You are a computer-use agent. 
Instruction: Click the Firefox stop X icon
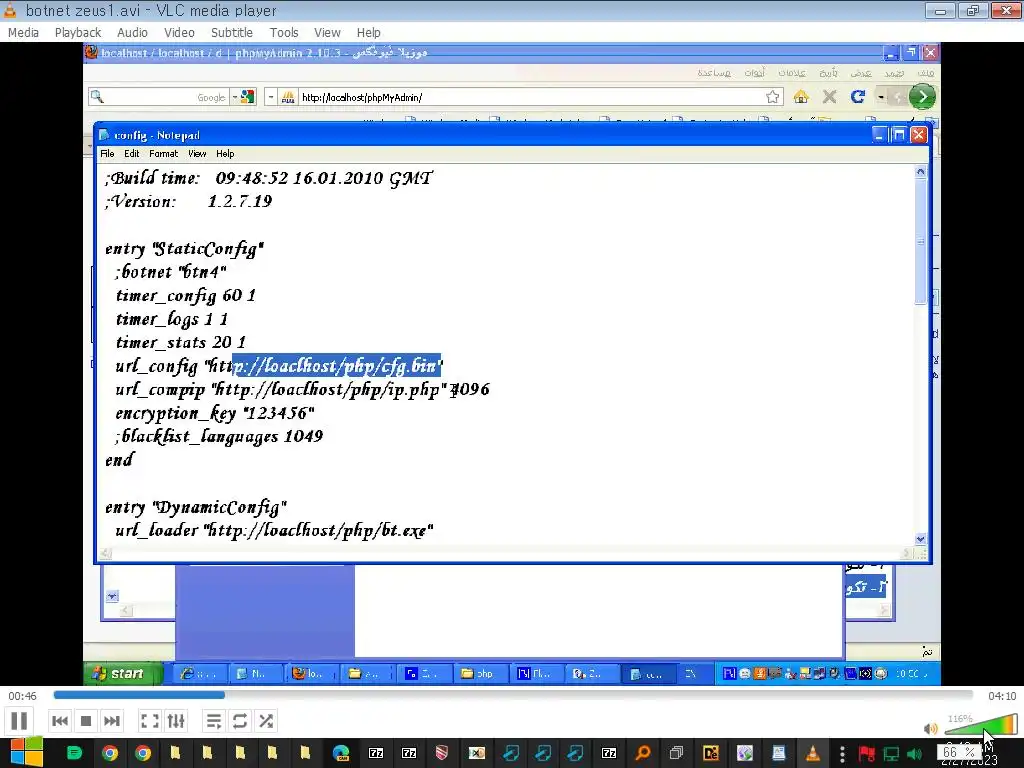[829, 97]
